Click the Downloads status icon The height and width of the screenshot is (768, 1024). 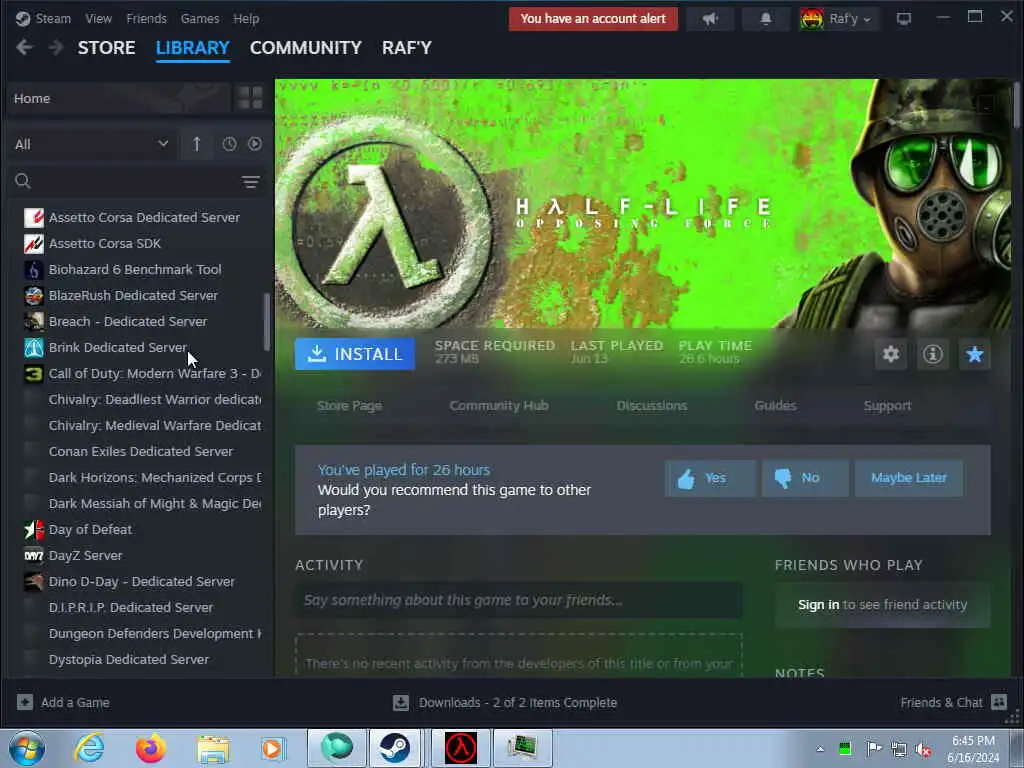[401, 703]
